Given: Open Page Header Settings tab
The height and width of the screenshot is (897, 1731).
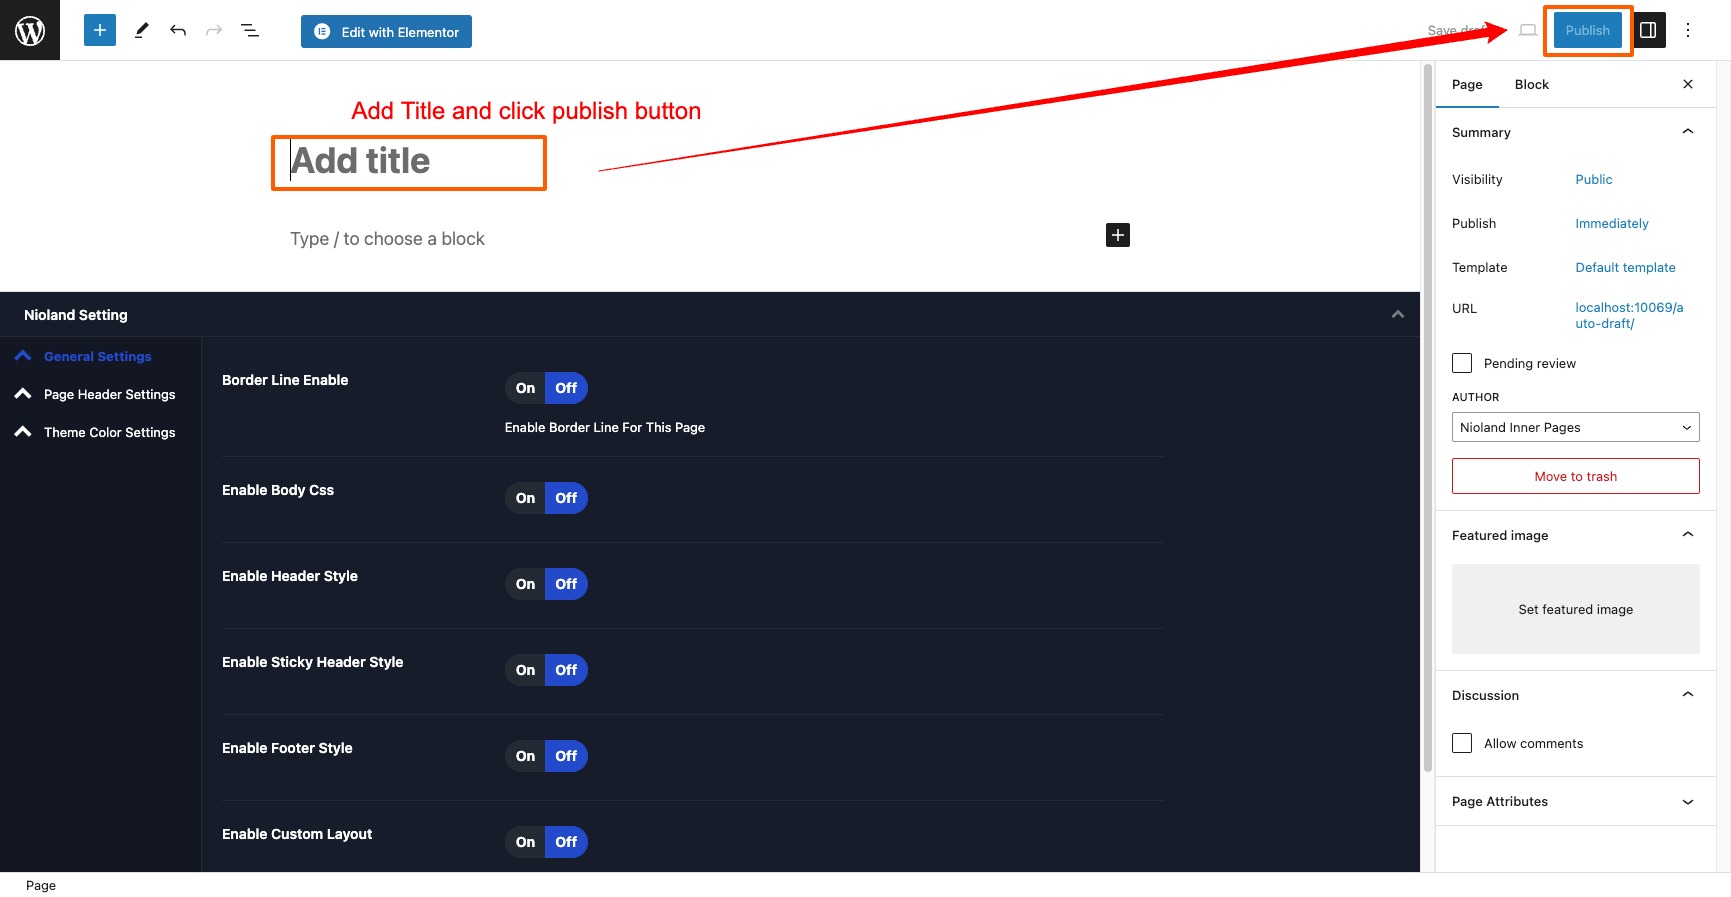Looking at the screenshot, I should click(109, 395).
